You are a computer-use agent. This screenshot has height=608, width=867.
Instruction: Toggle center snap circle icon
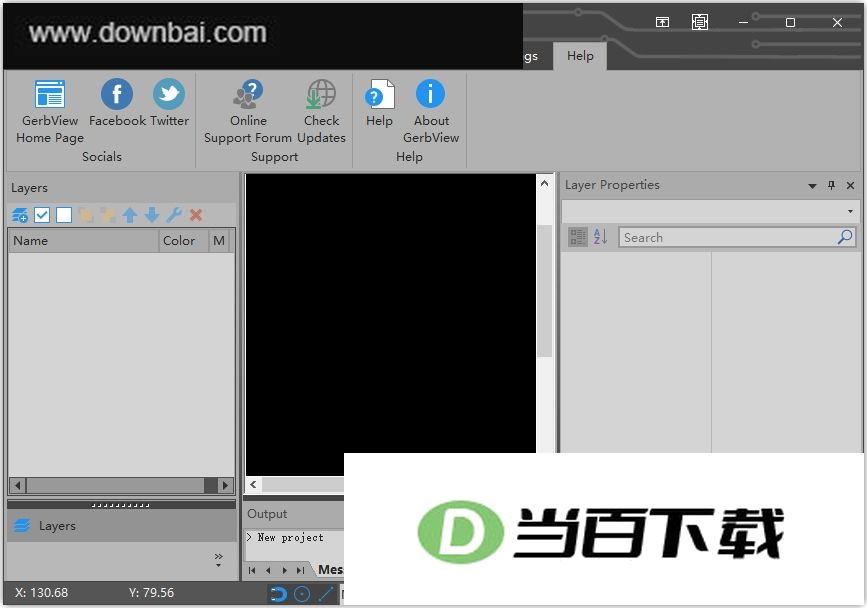pos(302,594)
